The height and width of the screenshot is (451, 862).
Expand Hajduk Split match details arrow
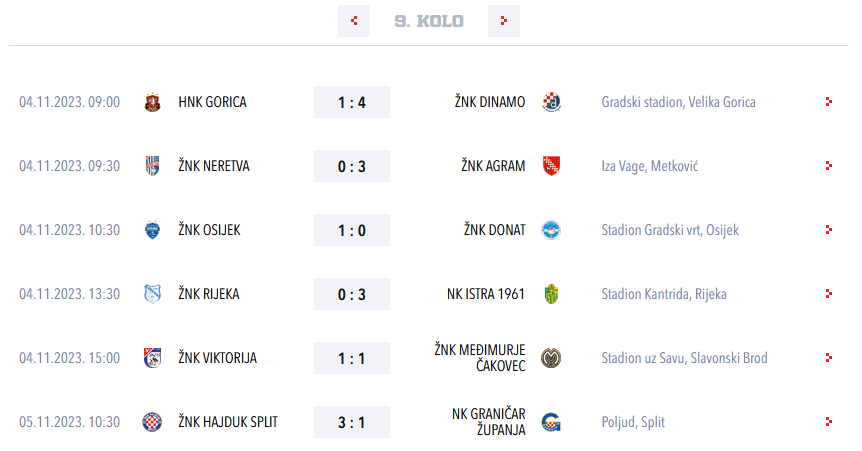[828, 422]
